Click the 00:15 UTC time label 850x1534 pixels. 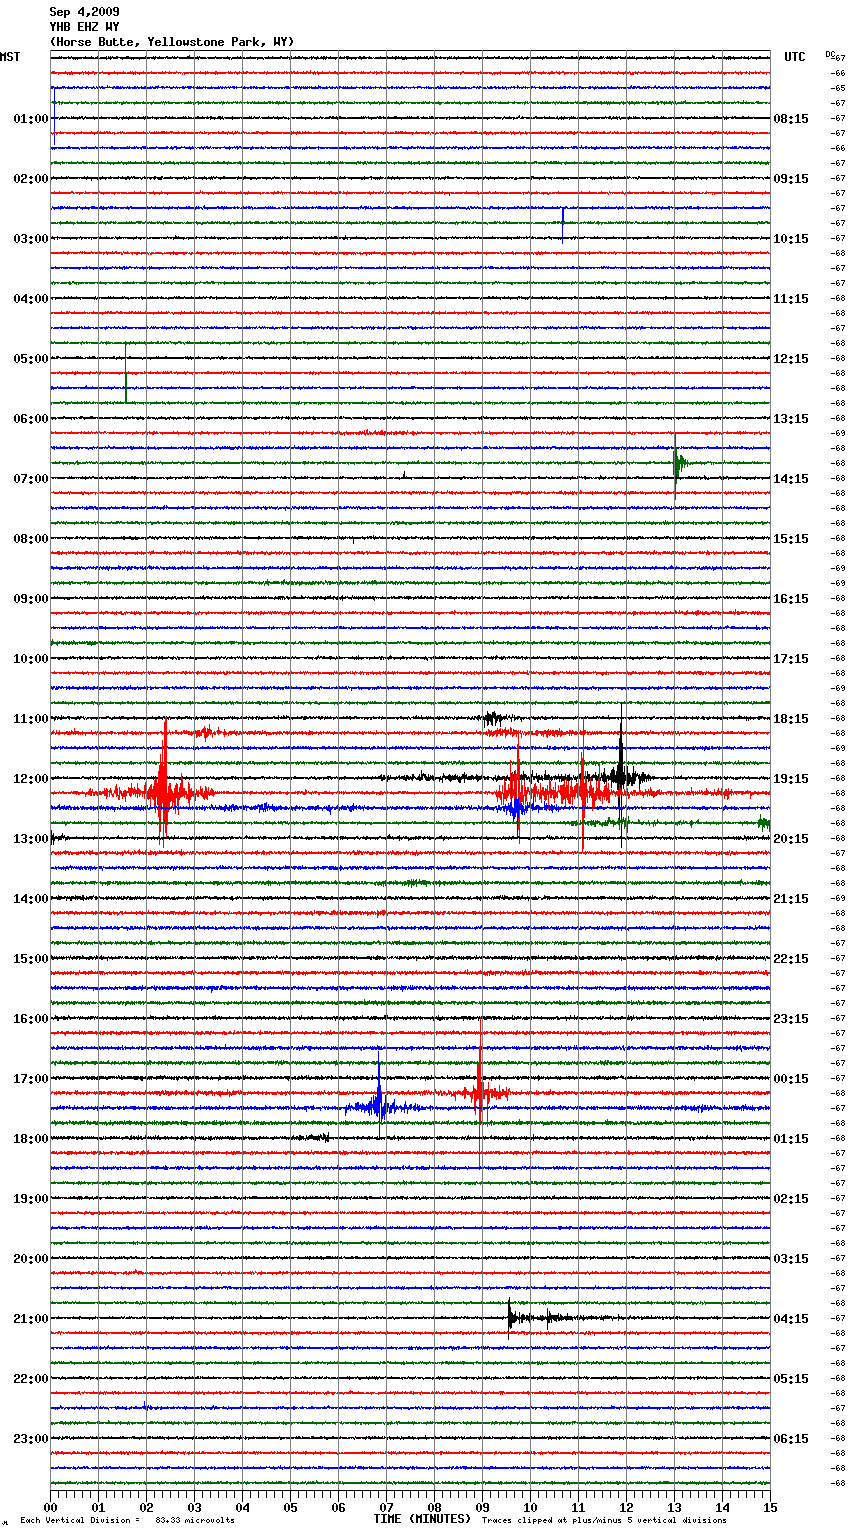point(791,1079)
